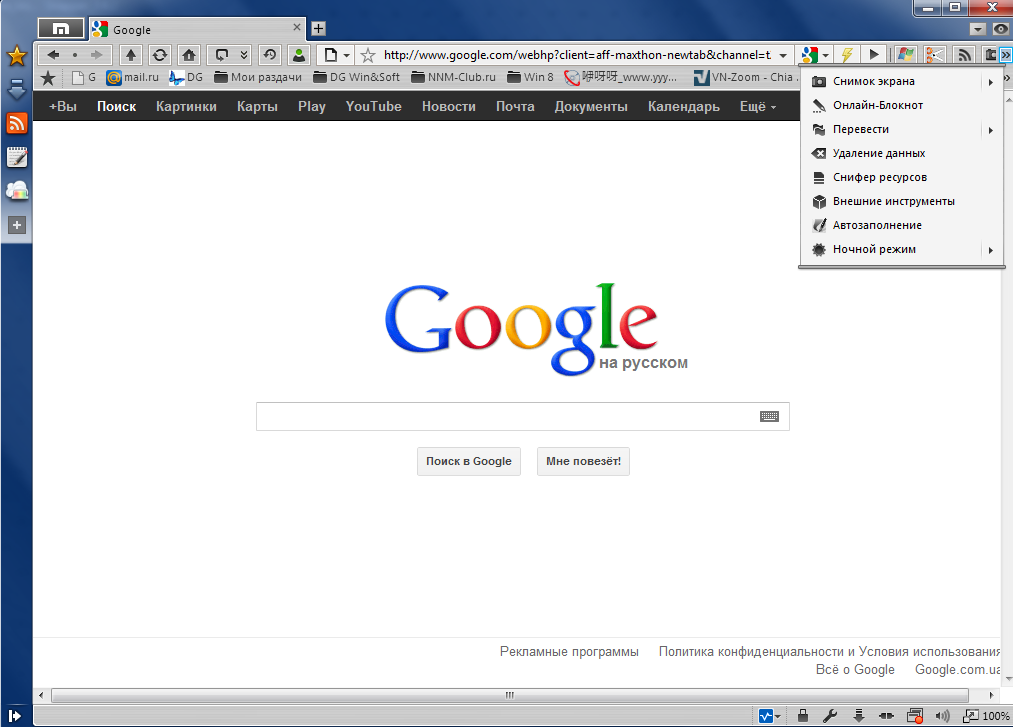Click the wrench icon in status bar
This screenshot has height=727, width=1013.
click(829, 716)
